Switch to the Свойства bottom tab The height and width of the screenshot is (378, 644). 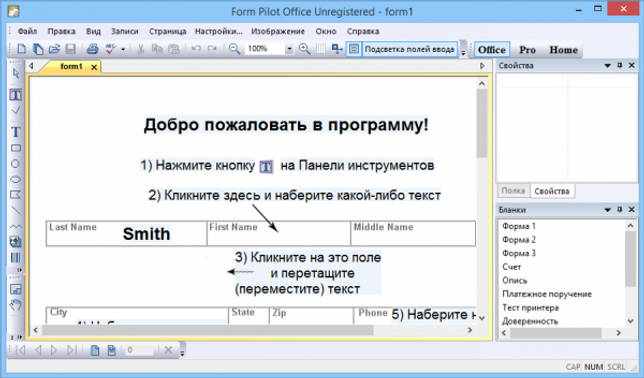pos(552,191)
